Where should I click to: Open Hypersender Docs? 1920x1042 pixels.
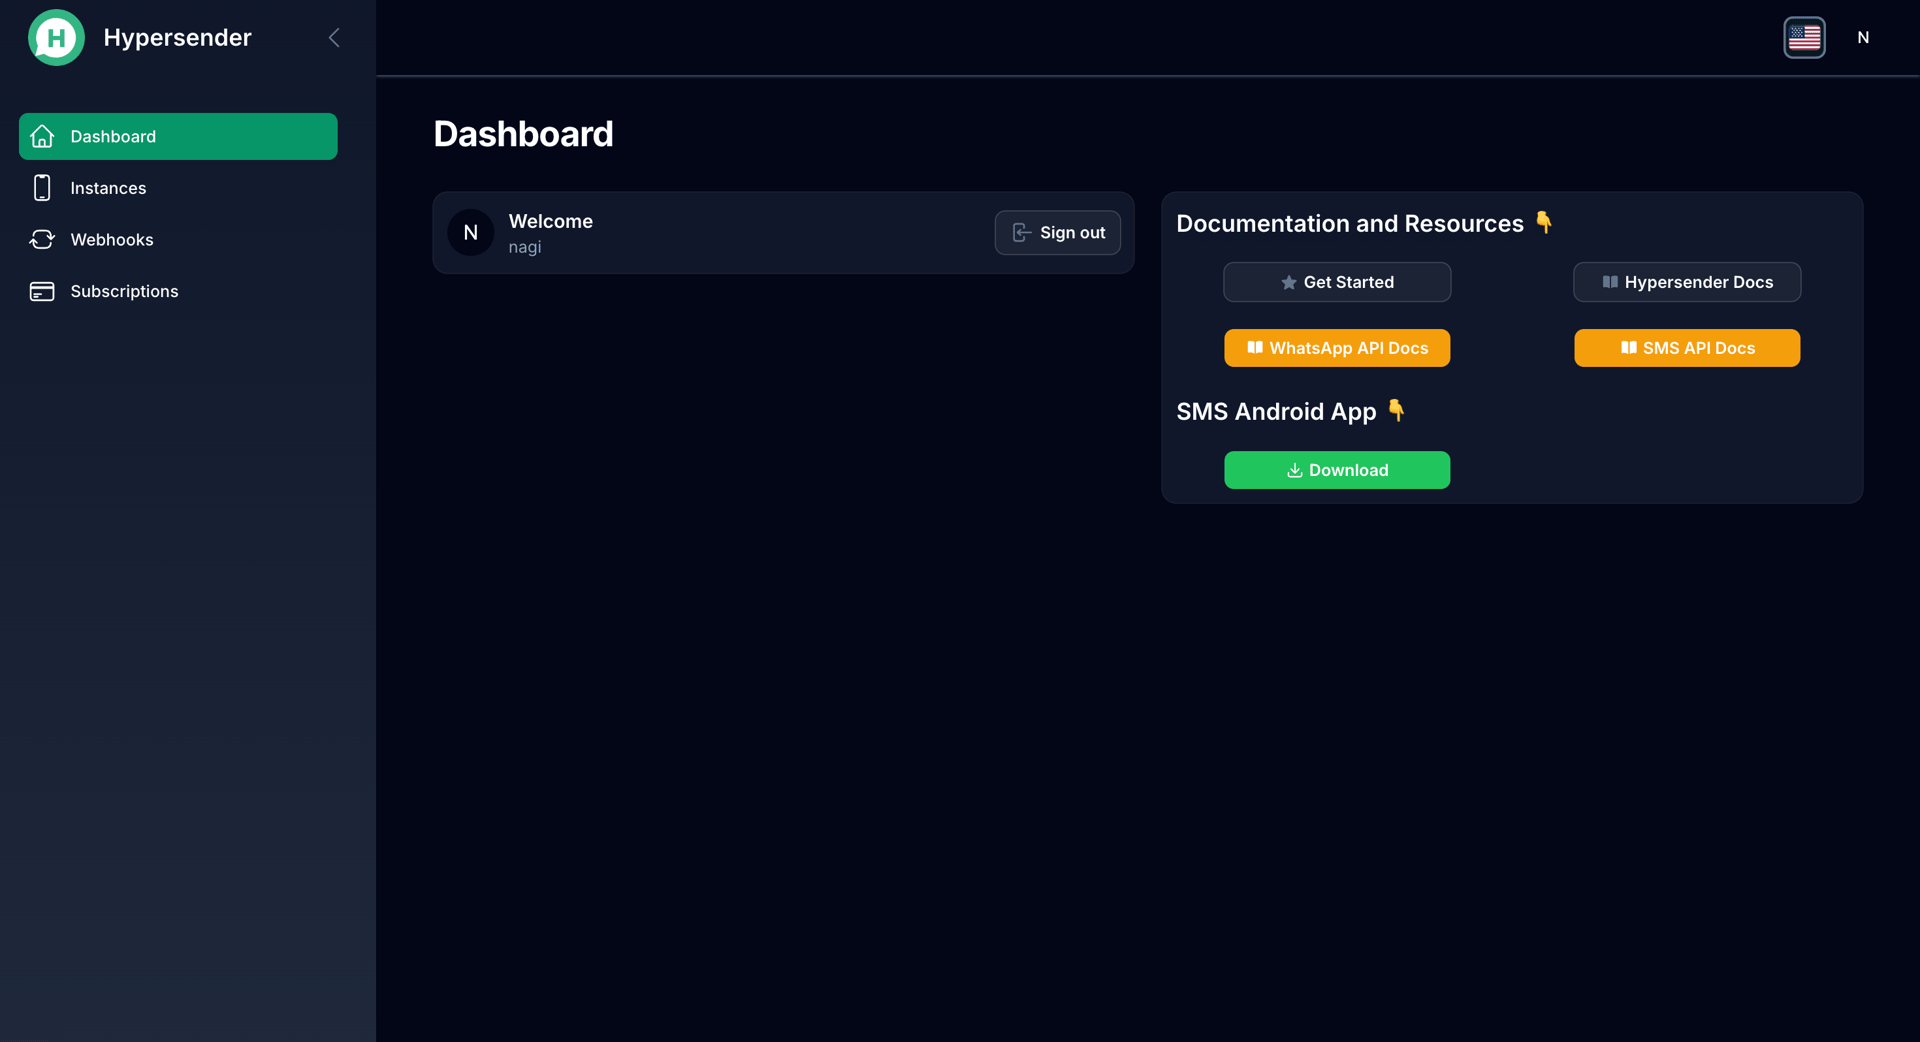tap(1687, 282)
